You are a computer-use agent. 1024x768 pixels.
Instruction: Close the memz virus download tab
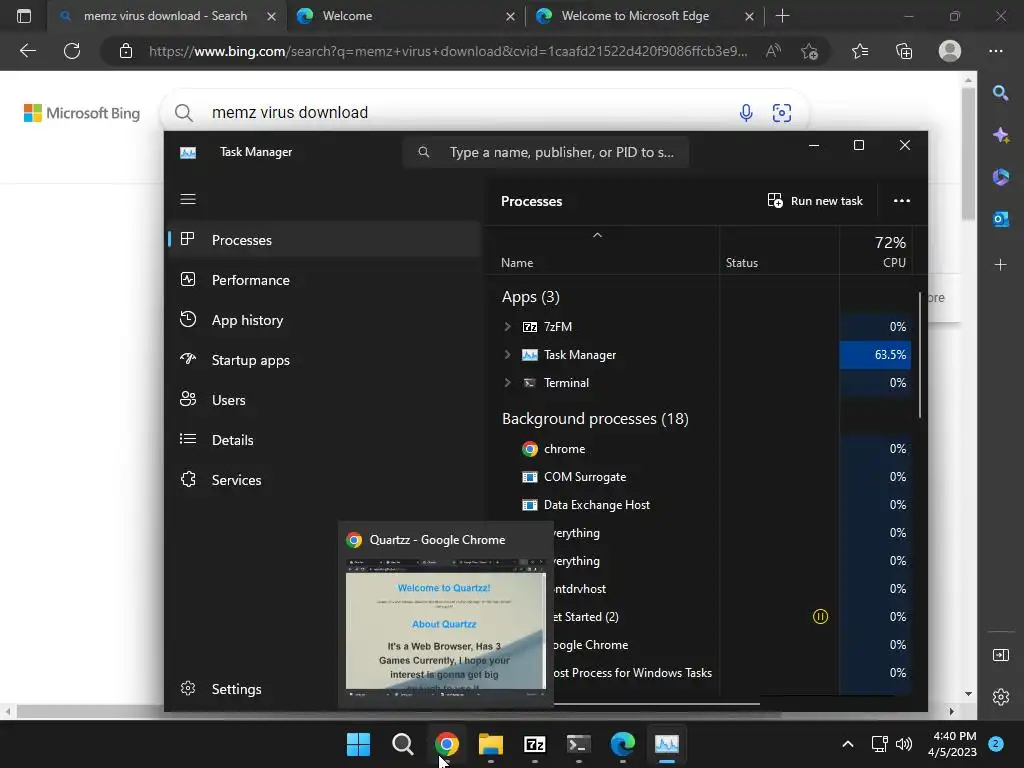click(271, 16)
